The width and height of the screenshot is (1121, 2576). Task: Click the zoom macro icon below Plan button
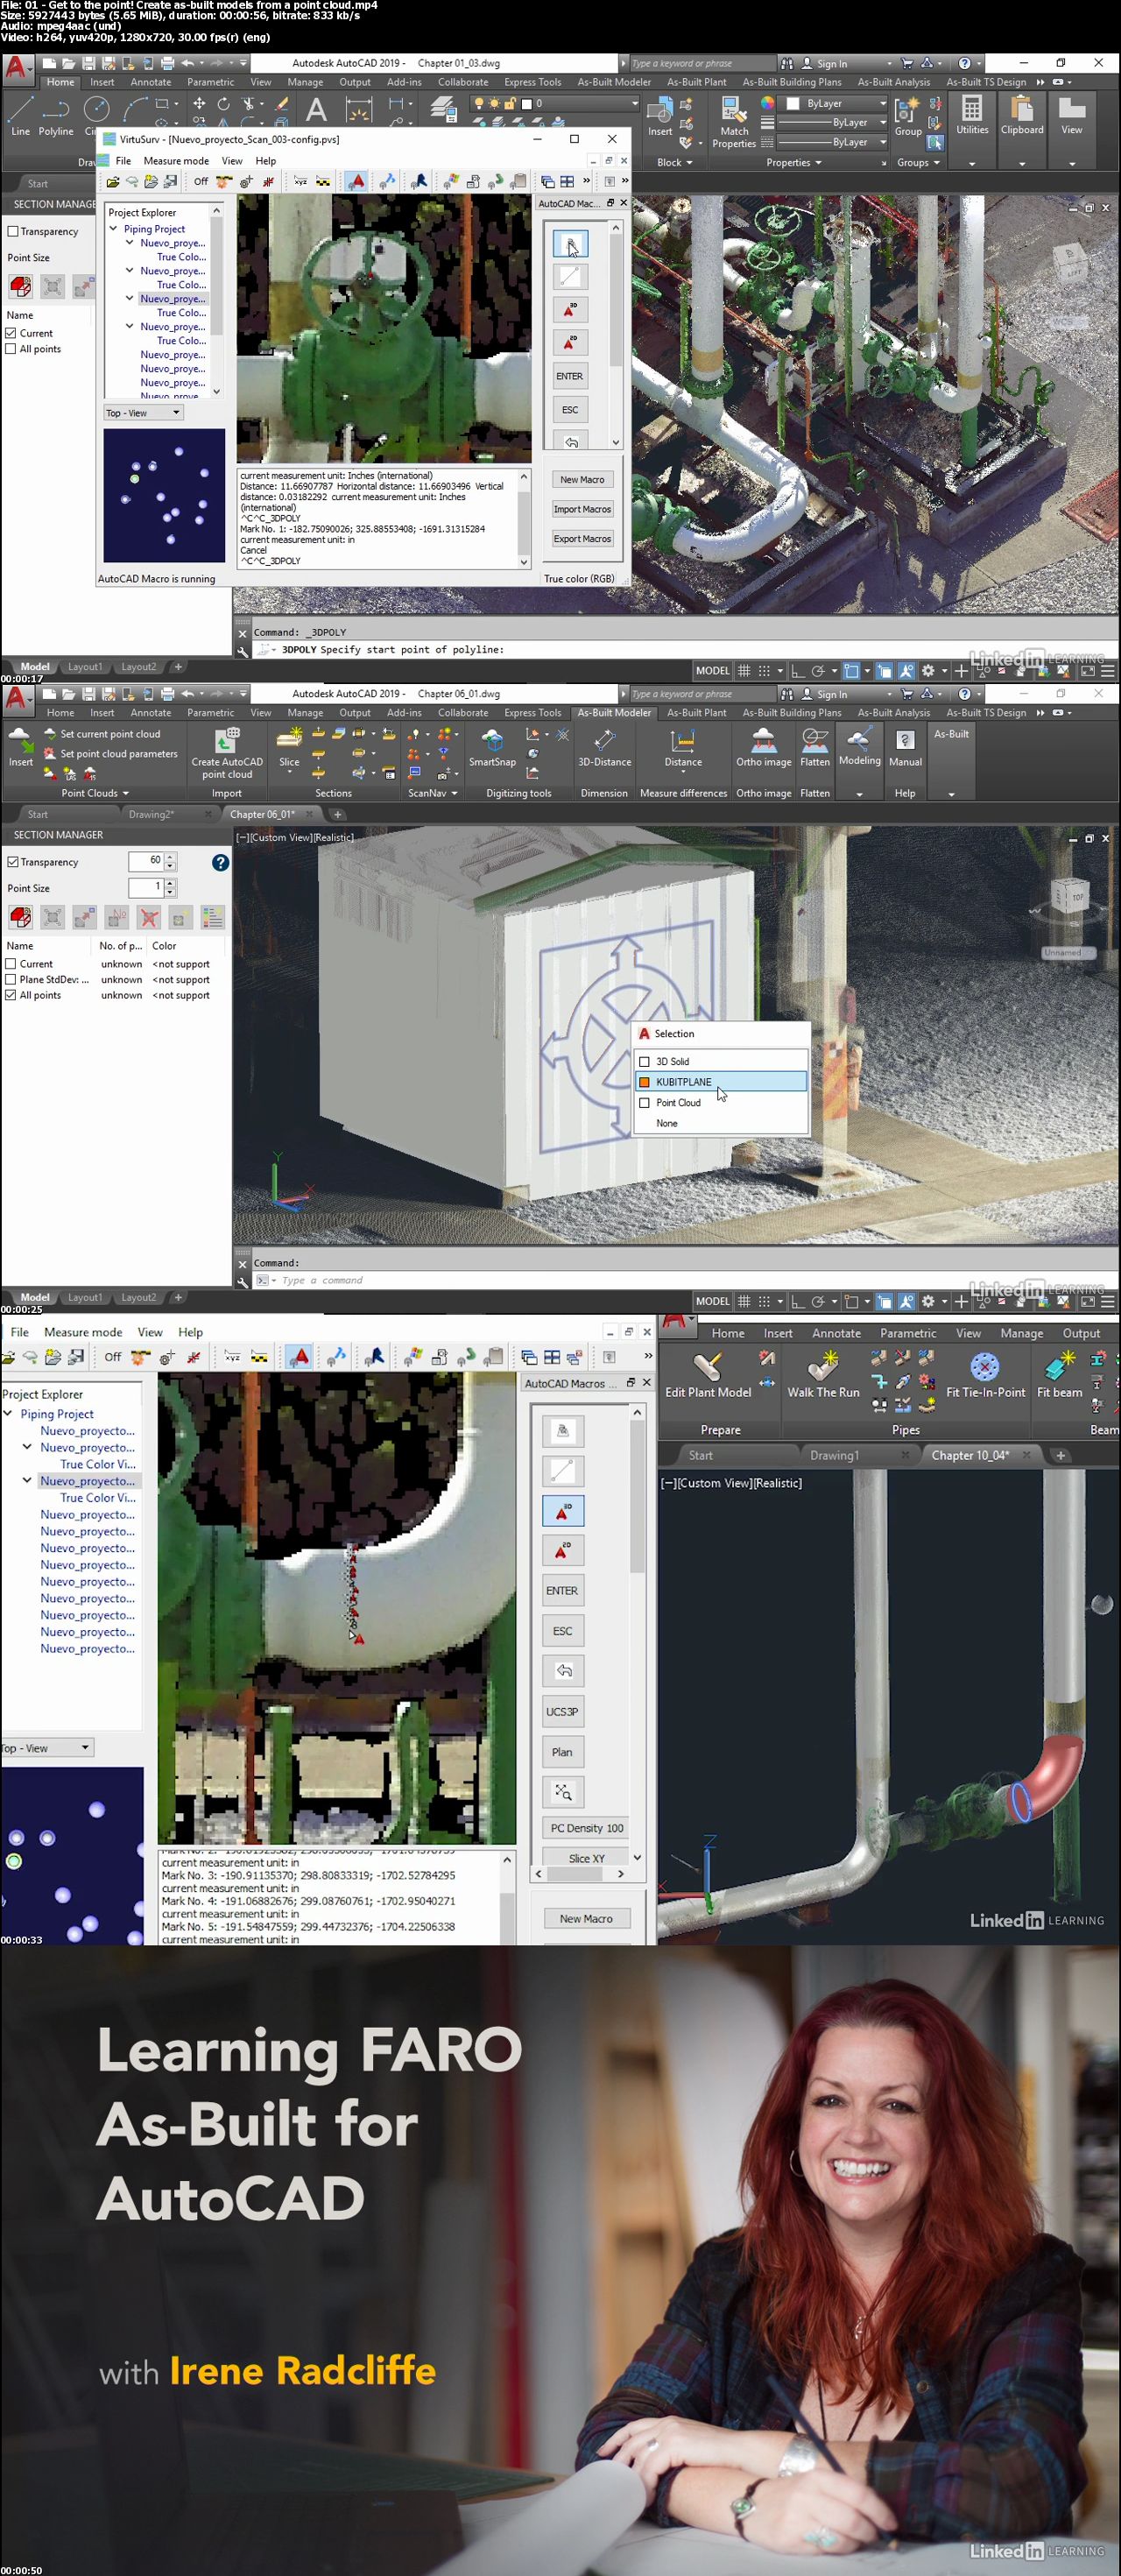[x=563, y=1791]
